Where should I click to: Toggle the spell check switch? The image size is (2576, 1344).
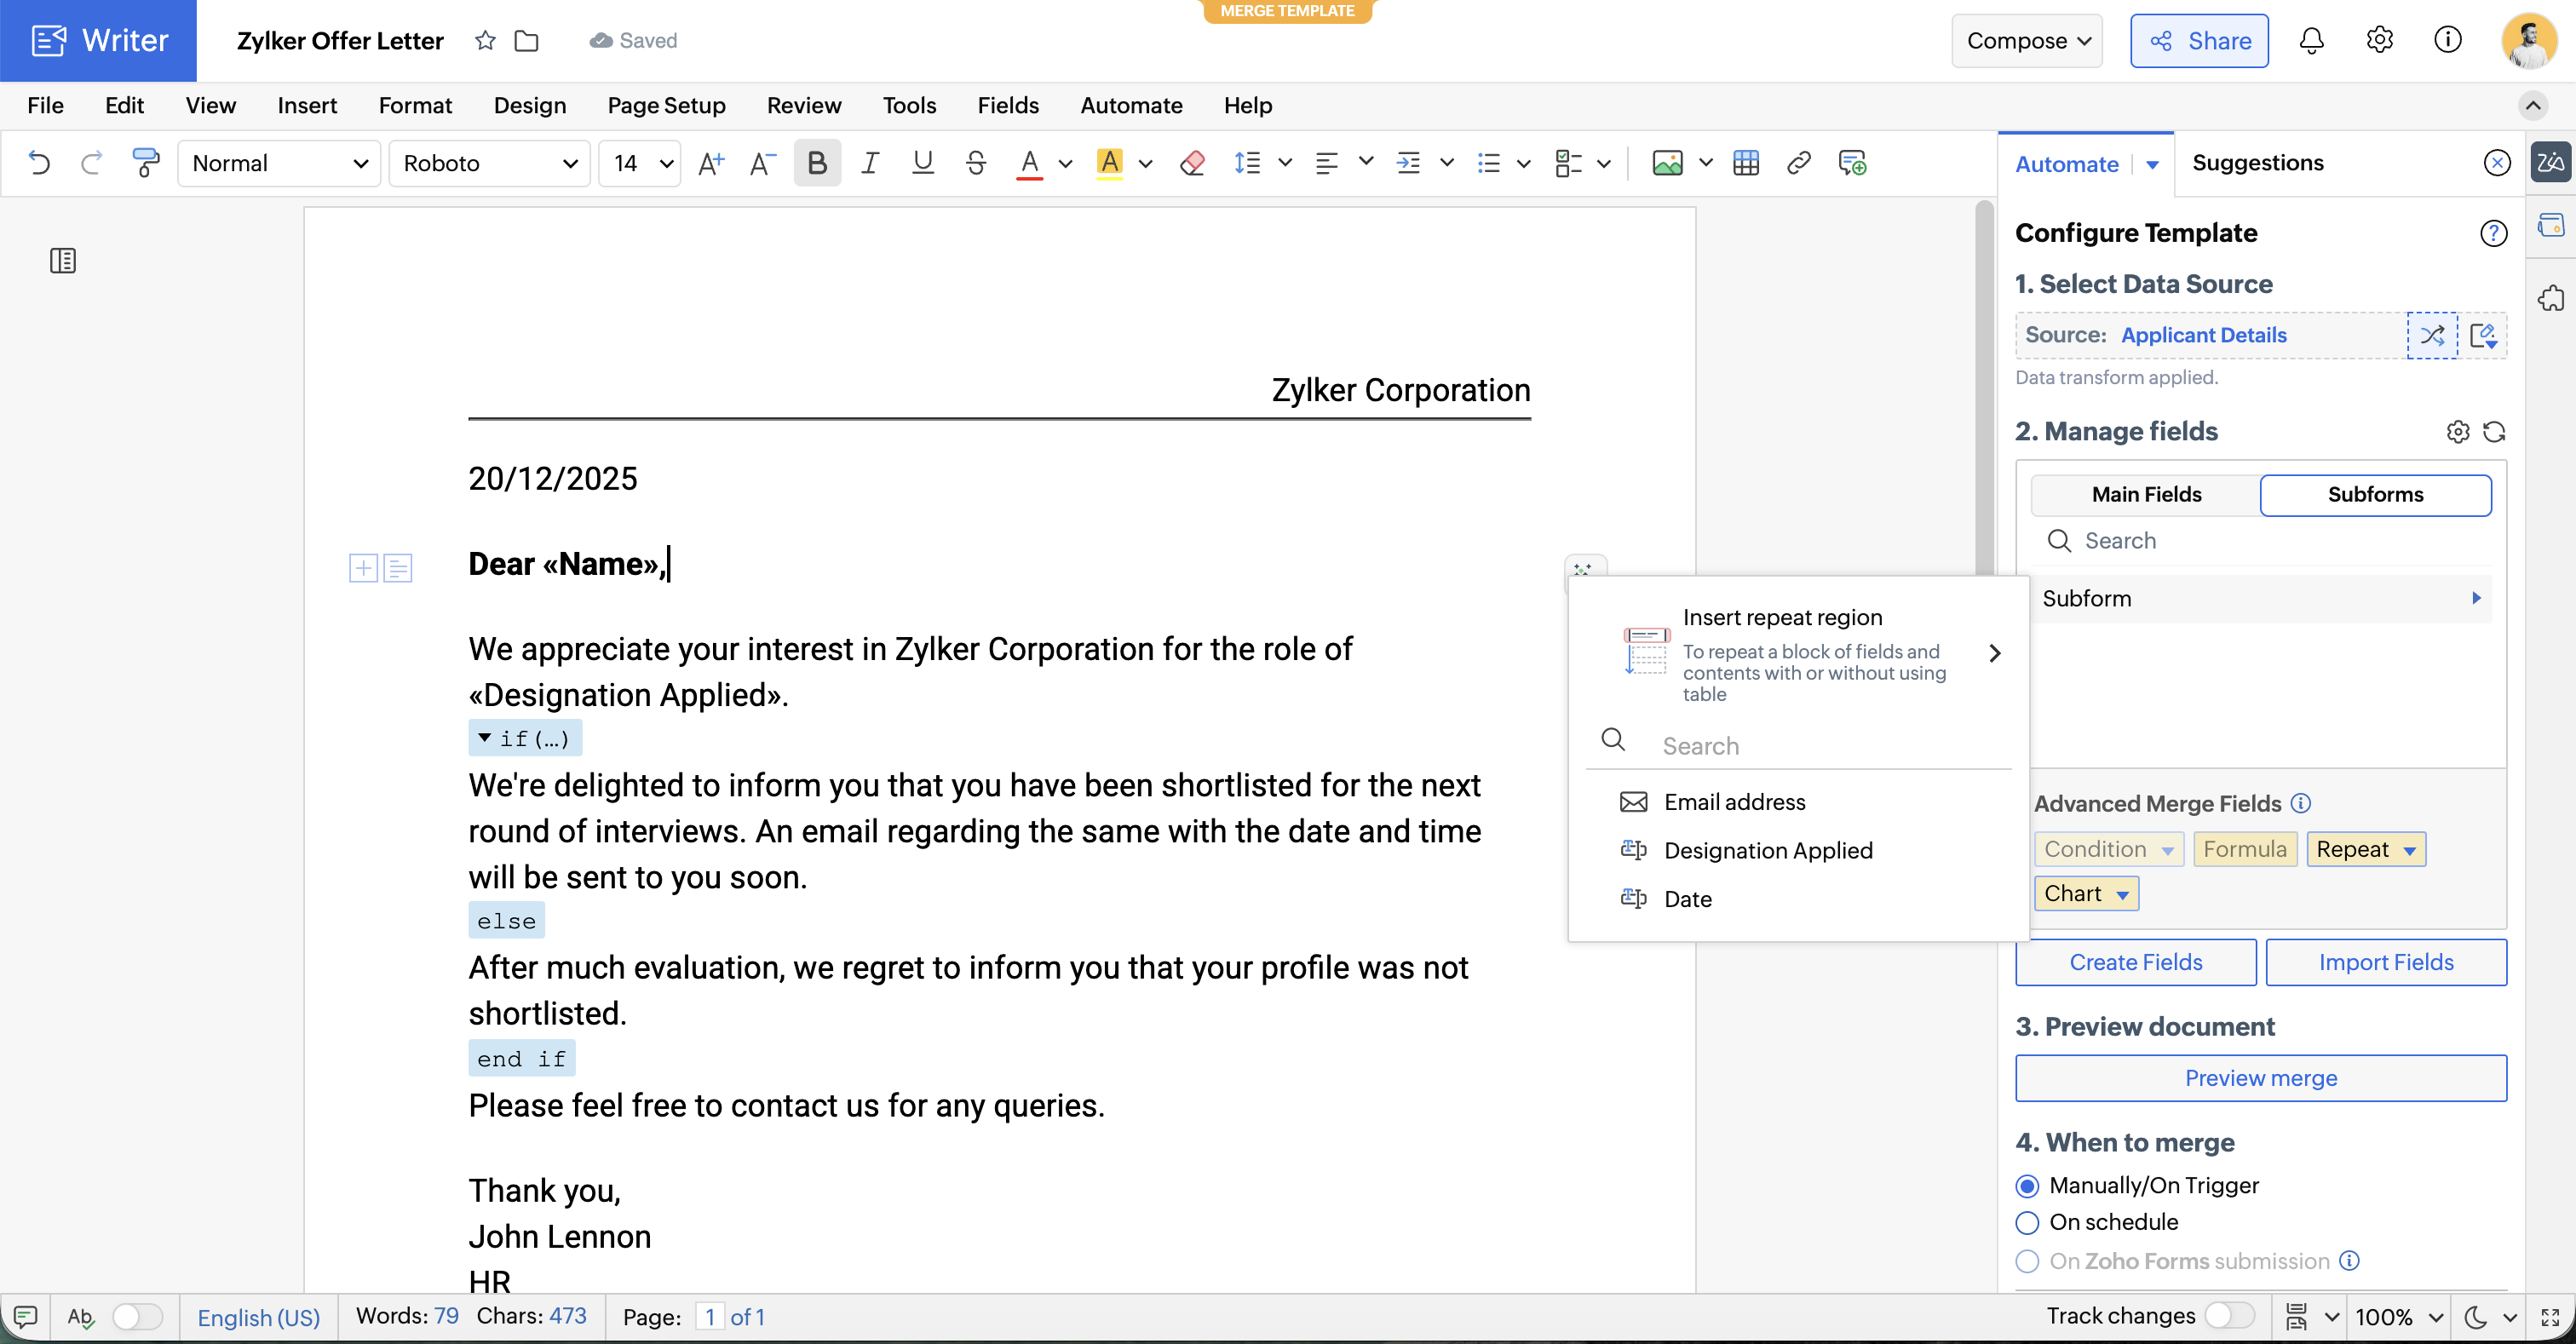pyautogui.click(x=137, y=1316)
